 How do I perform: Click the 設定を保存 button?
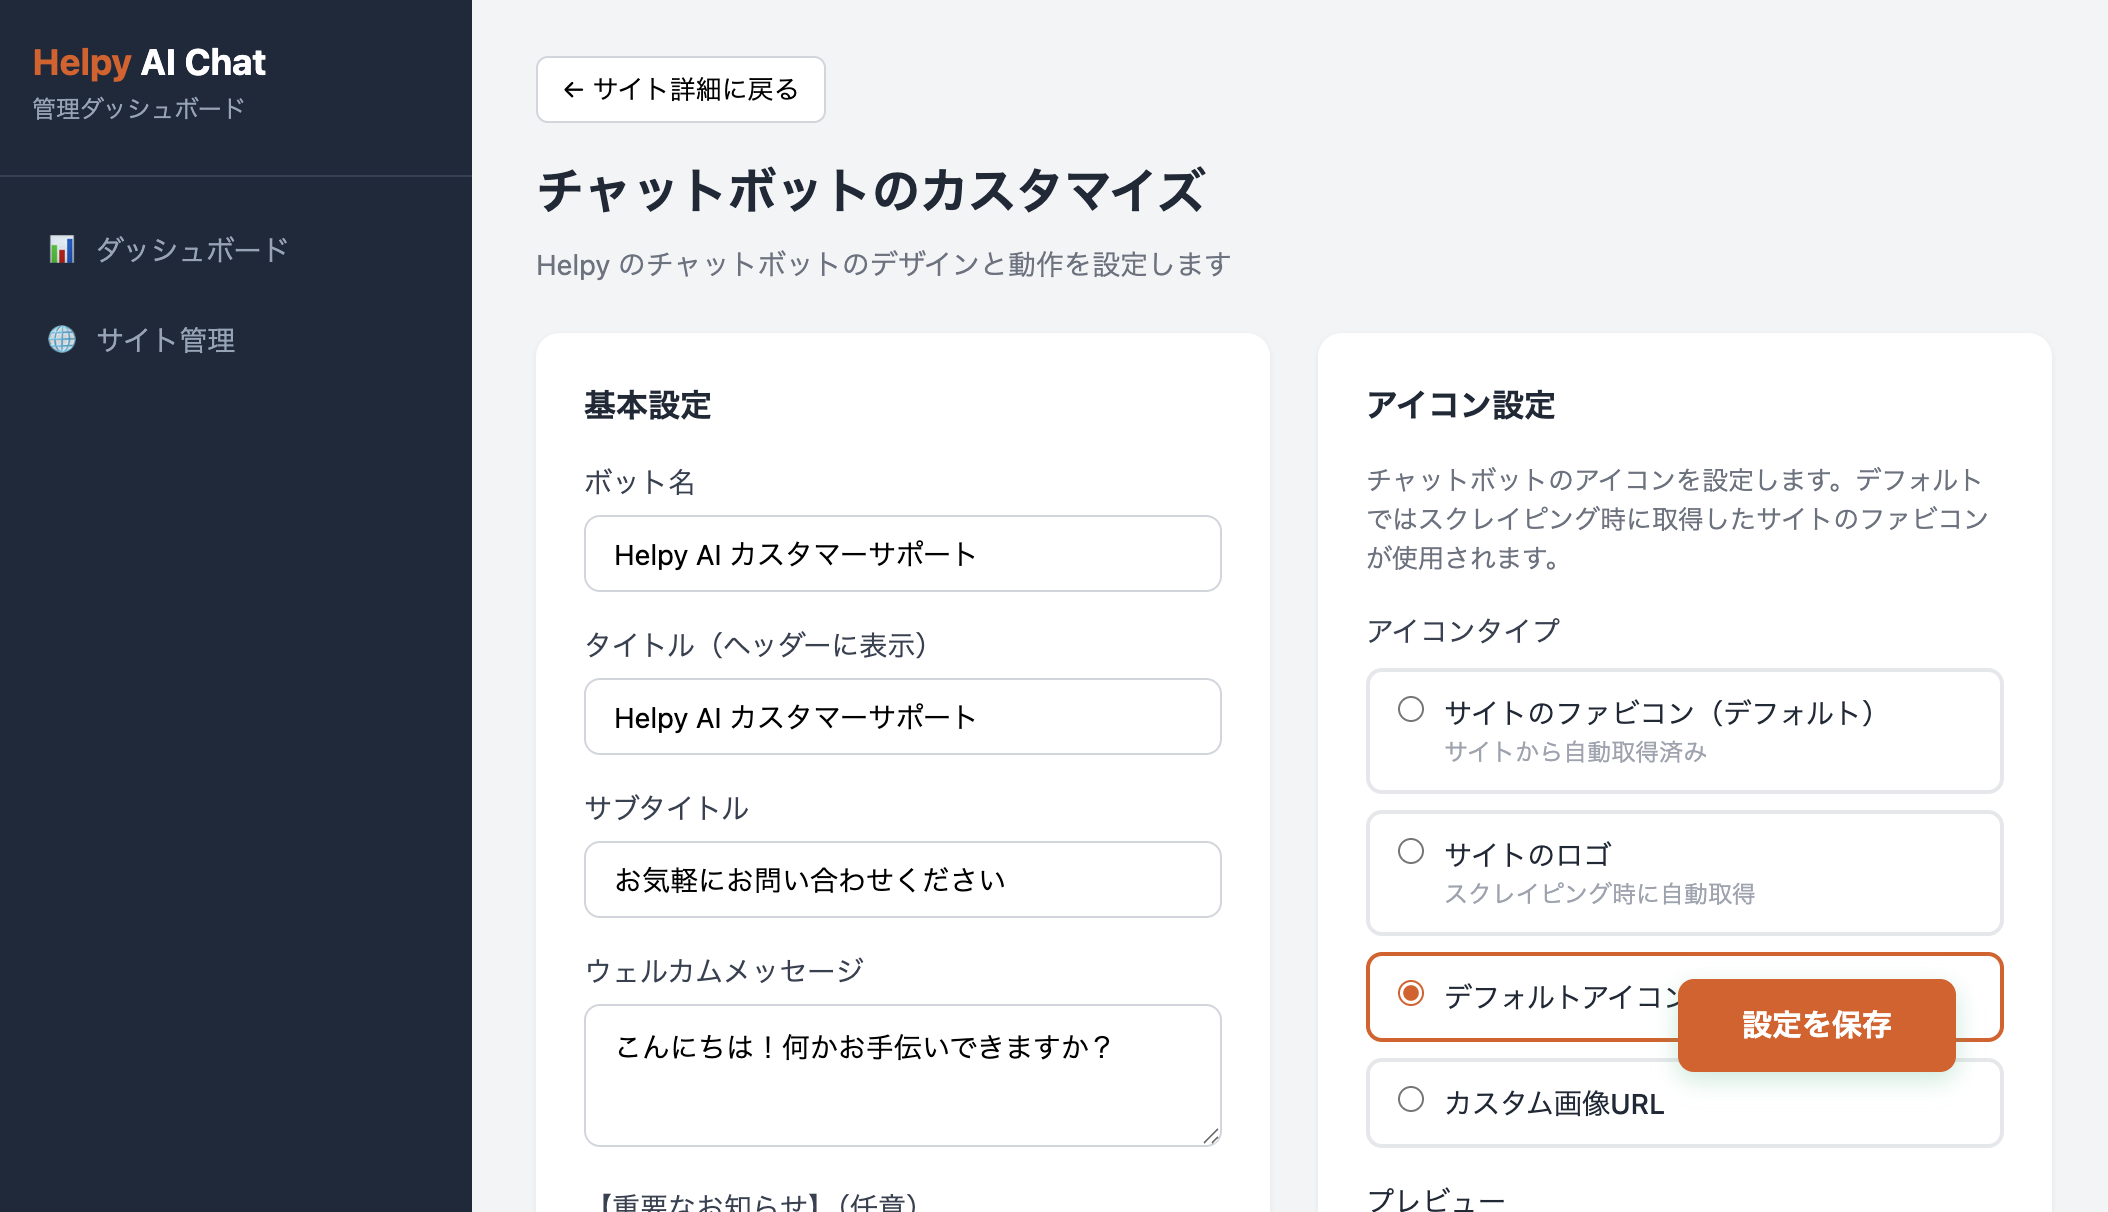coord(1817,1025)
